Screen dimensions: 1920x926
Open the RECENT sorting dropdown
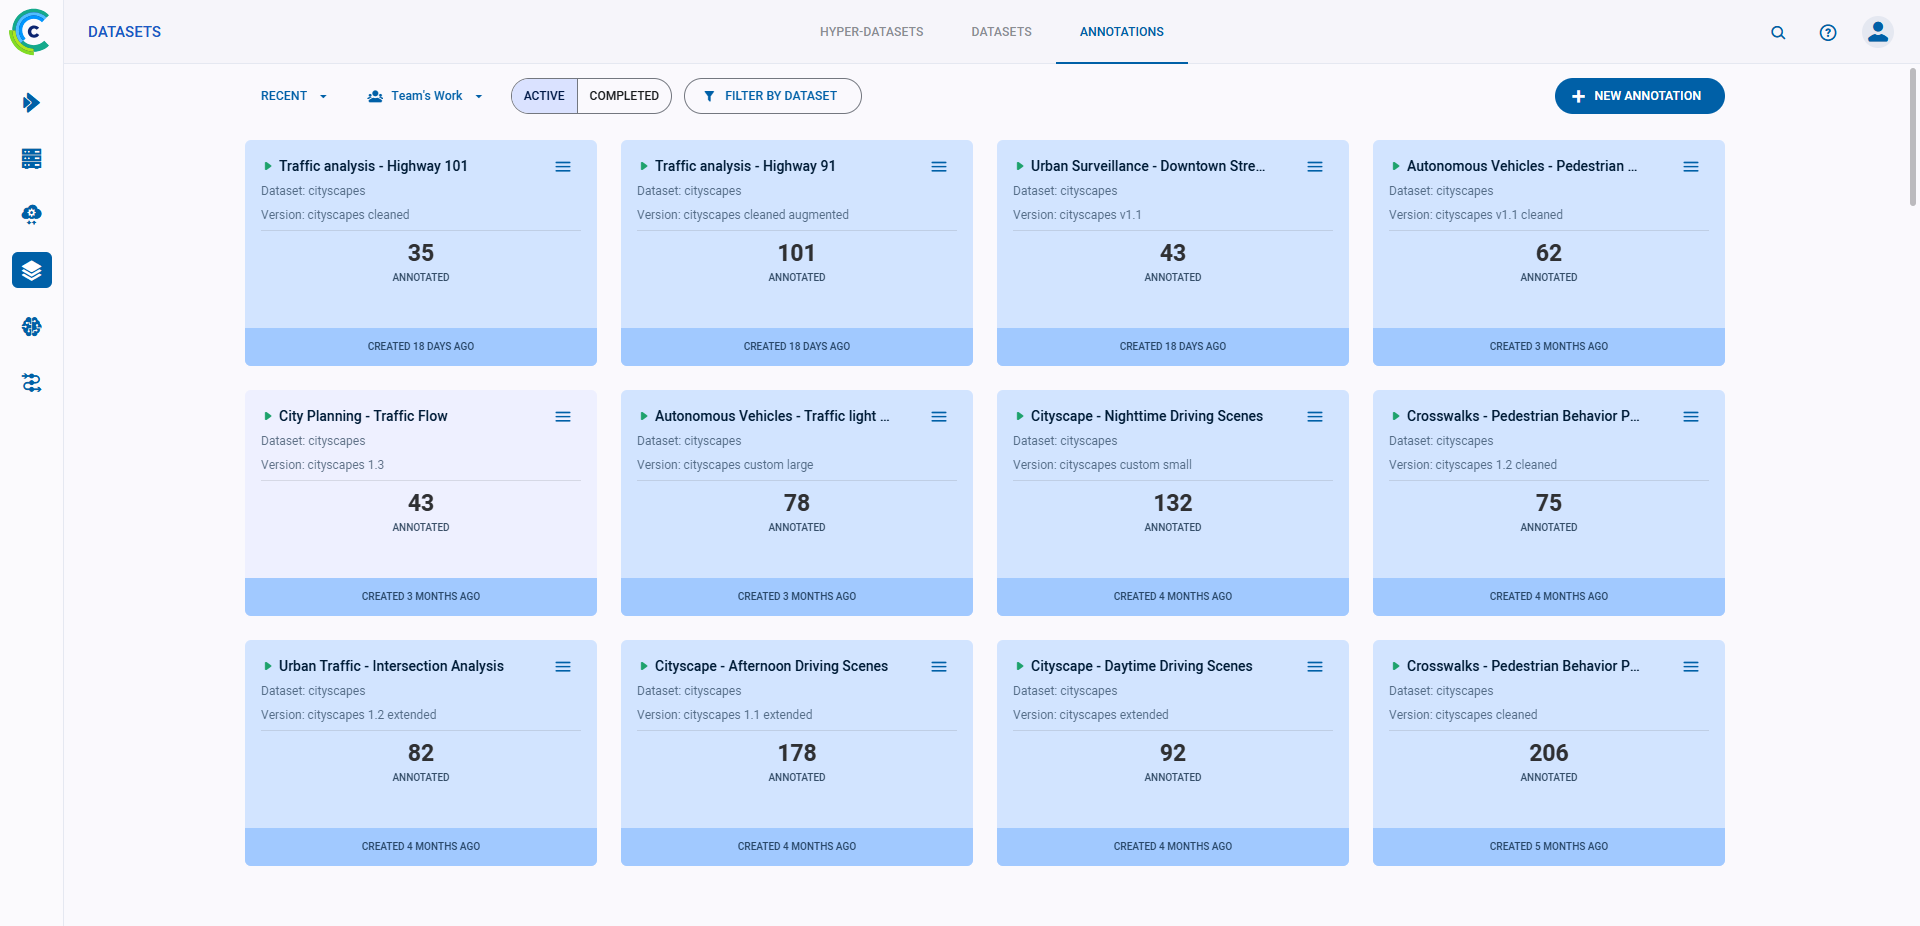click(x=293, y=96)
